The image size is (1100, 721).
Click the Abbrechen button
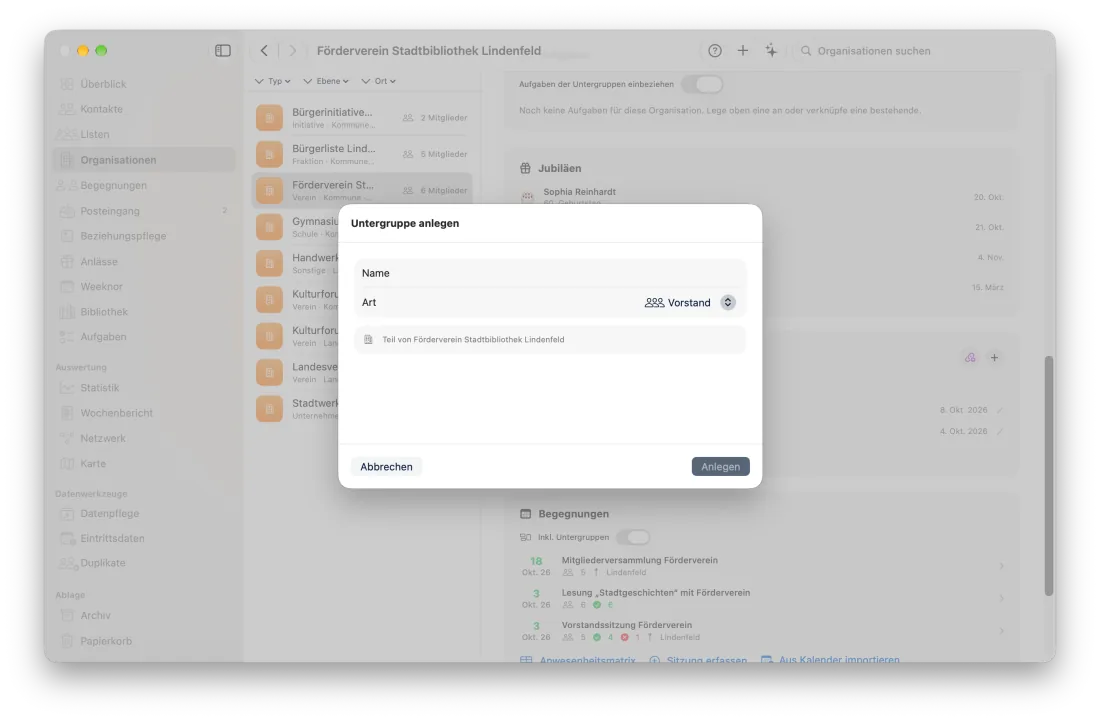tap(387, 467)
